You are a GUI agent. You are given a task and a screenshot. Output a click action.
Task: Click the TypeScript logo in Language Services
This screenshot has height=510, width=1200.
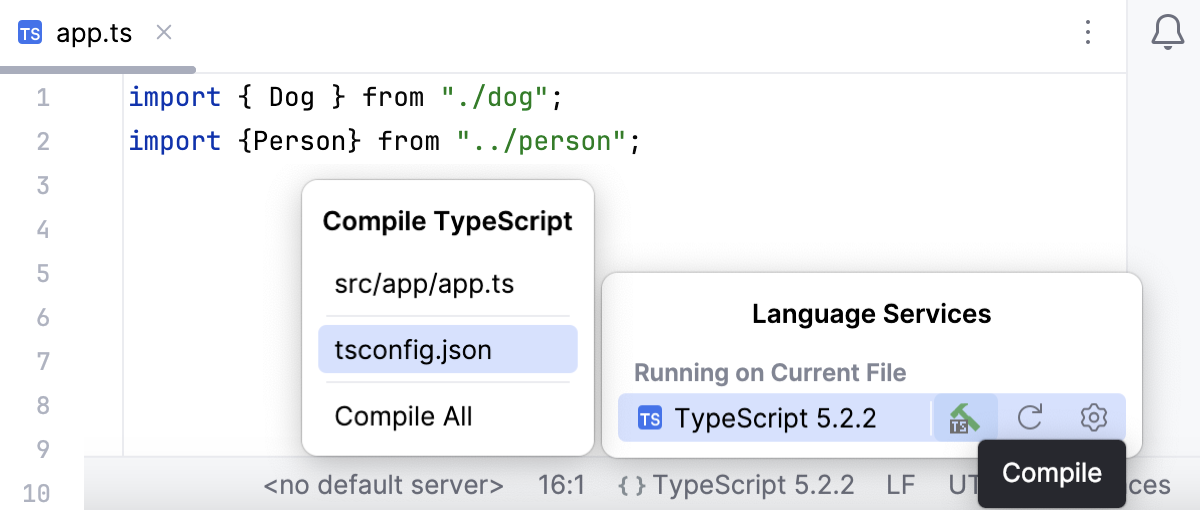pos(650,418)
